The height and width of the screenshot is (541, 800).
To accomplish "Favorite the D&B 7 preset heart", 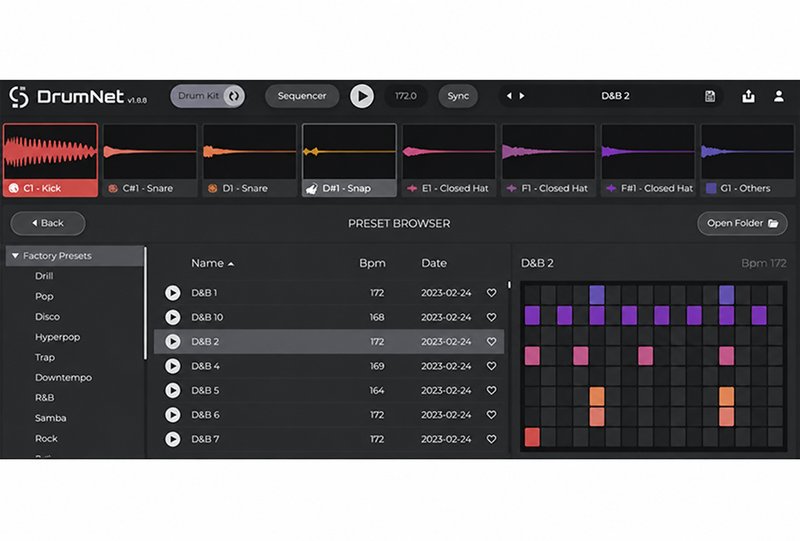I will pos(491,439).
